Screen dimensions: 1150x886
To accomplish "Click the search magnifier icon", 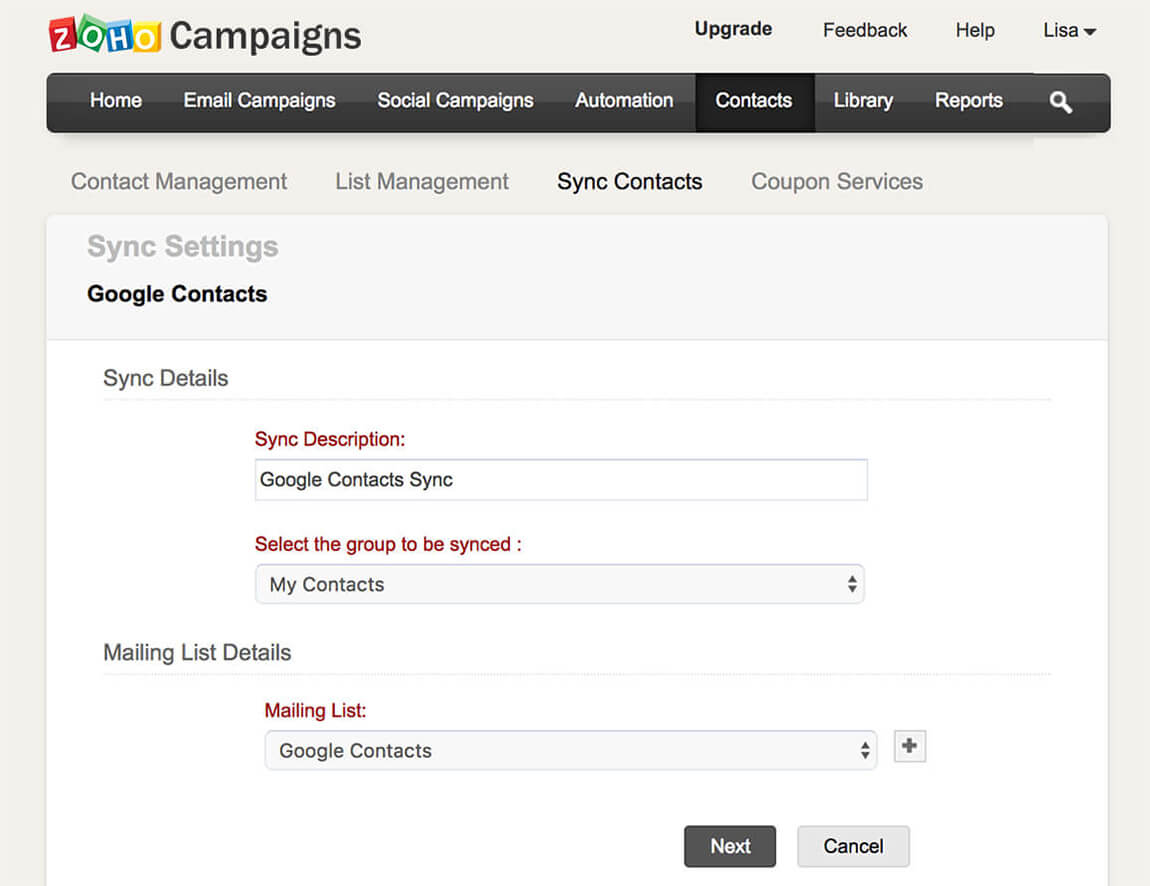I will [1061, 101].
